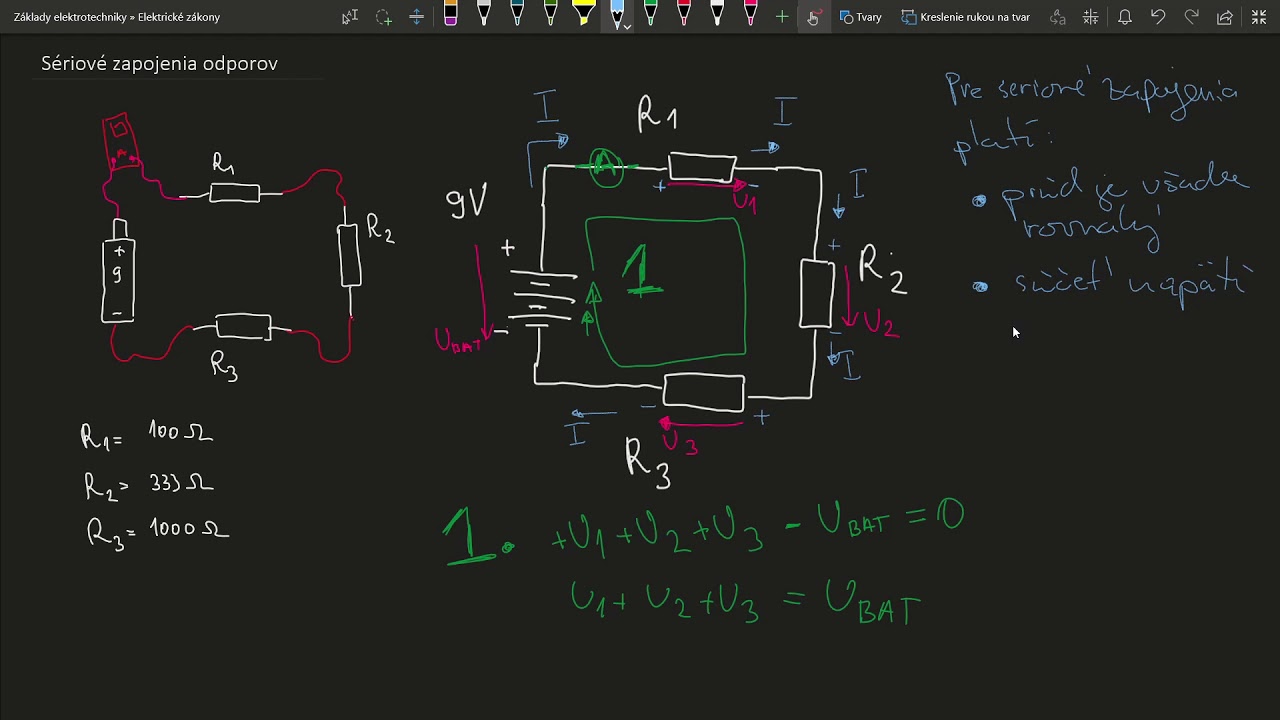Select the light blue pencil
Image resolution: width=1280 pixels, height=720 pixels.
pos(617,13)
